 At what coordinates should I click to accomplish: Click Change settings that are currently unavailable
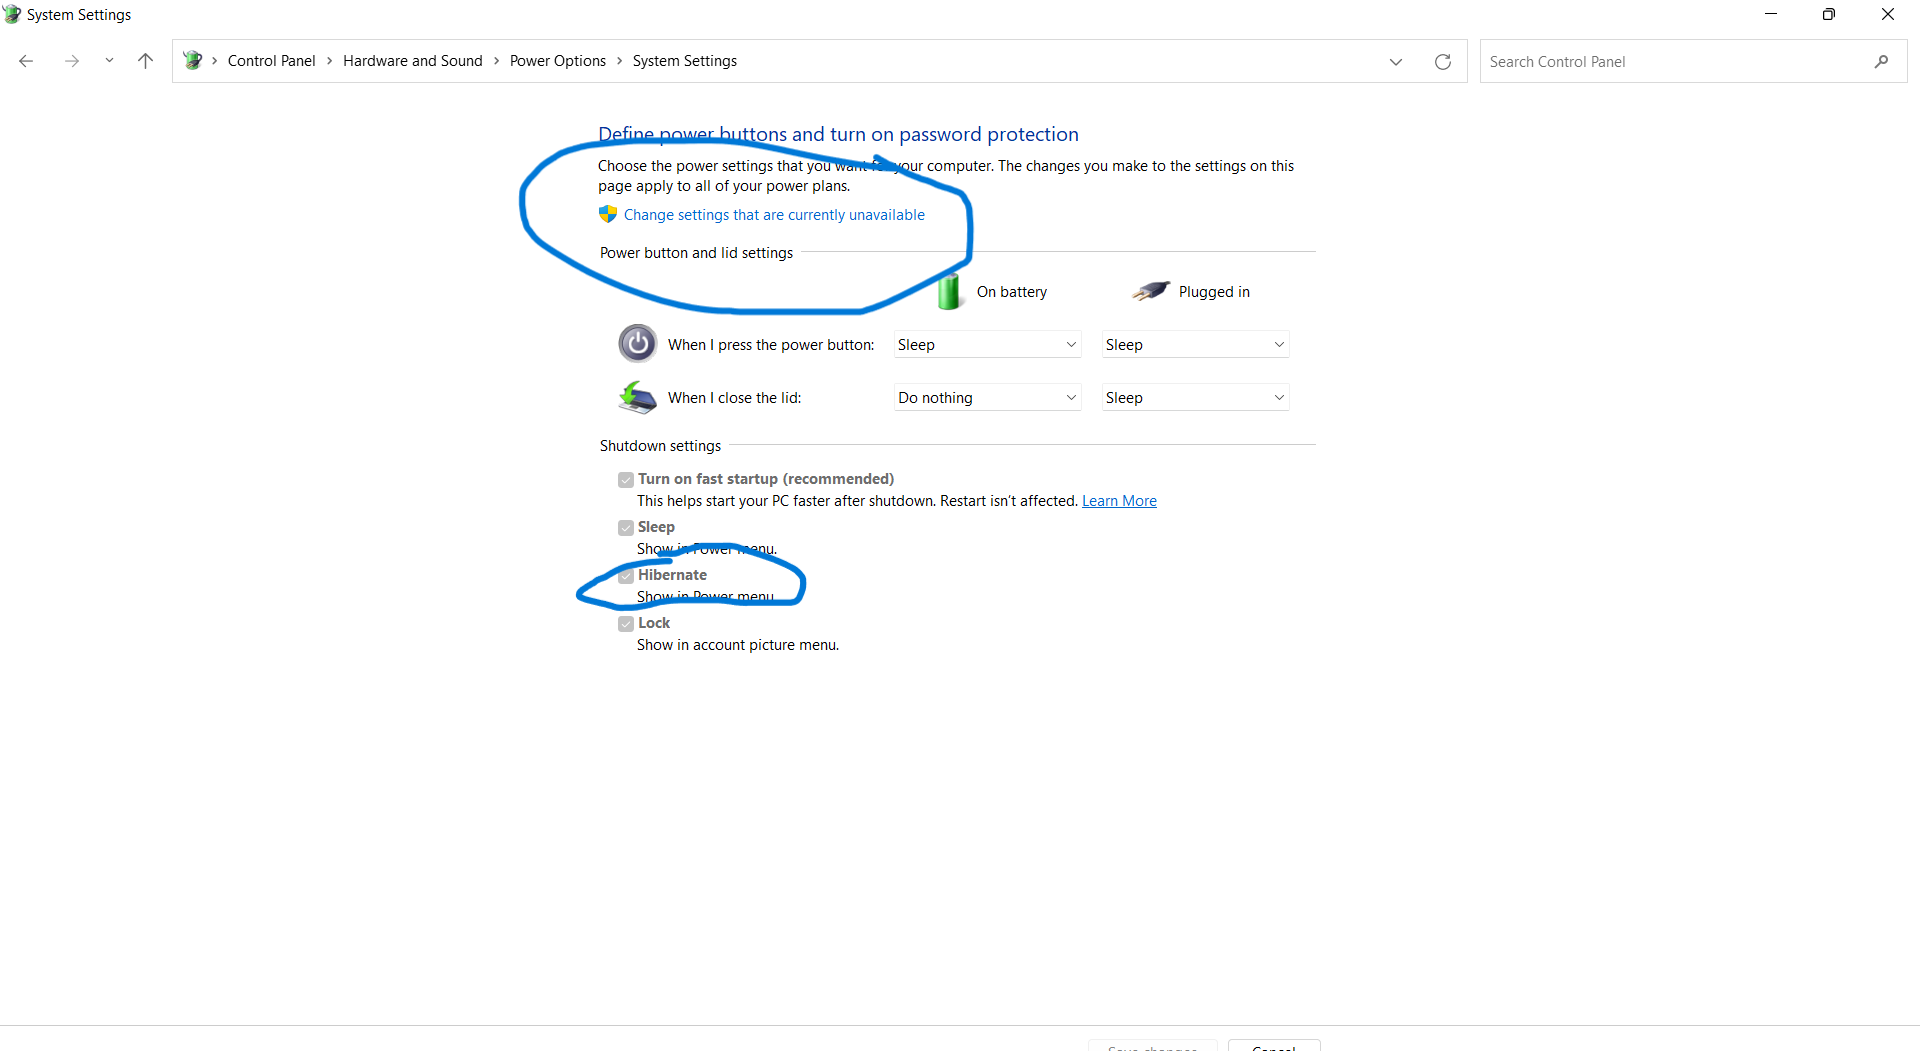[x=774, y=215]
